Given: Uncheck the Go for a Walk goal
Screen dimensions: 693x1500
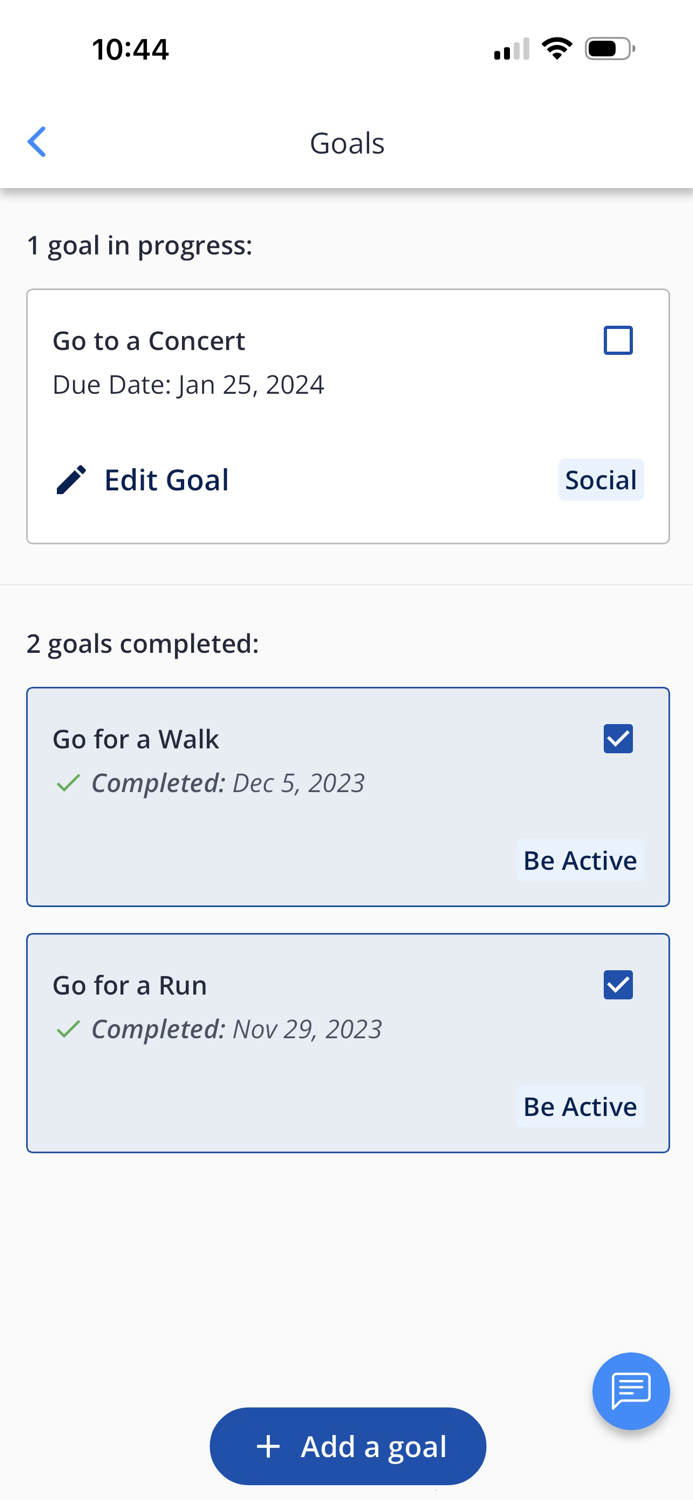Looking at the screenshot, I should pos(618,739).
